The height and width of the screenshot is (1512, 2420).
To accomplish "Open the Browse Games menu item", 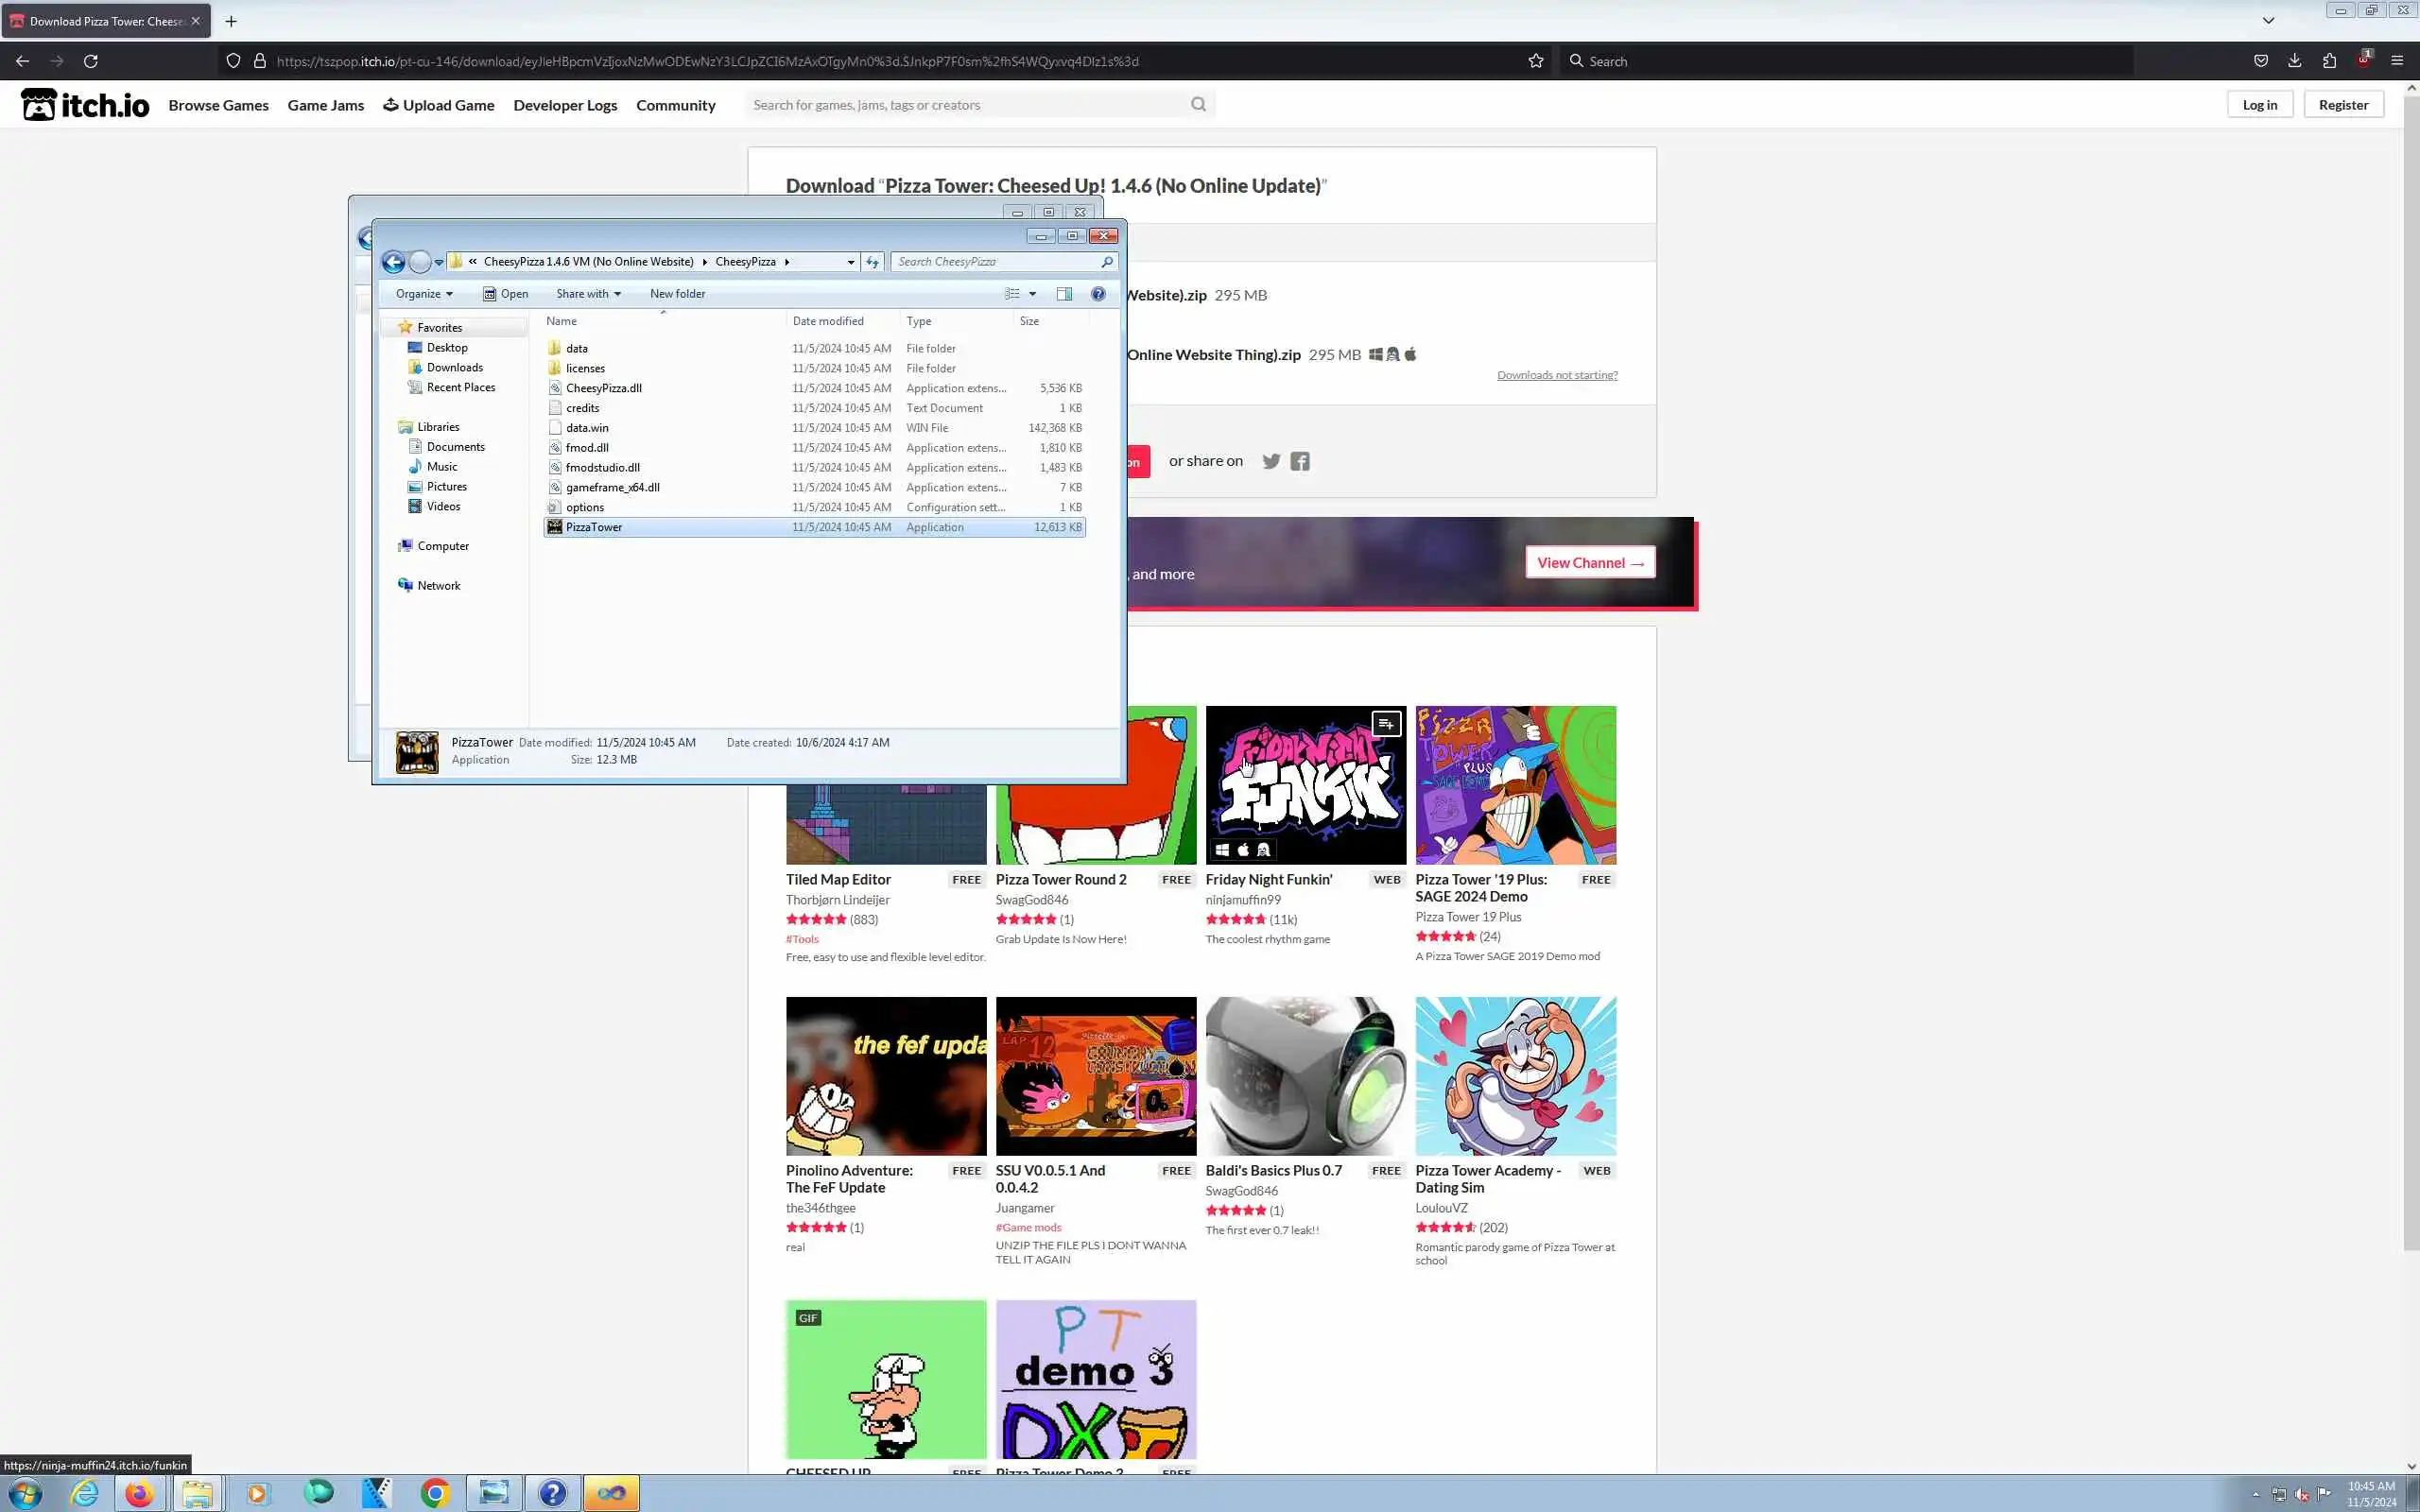I will coord(218,105).
